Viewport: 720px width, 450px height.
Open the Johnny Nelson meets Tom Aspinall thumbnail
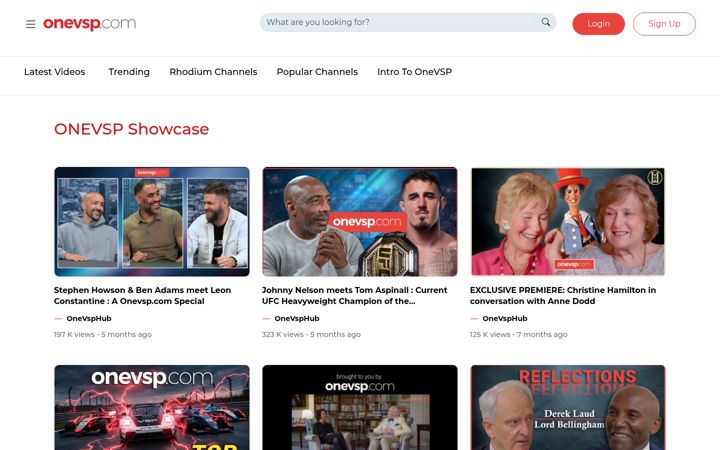pyautogui.click(x=360, y=222)
